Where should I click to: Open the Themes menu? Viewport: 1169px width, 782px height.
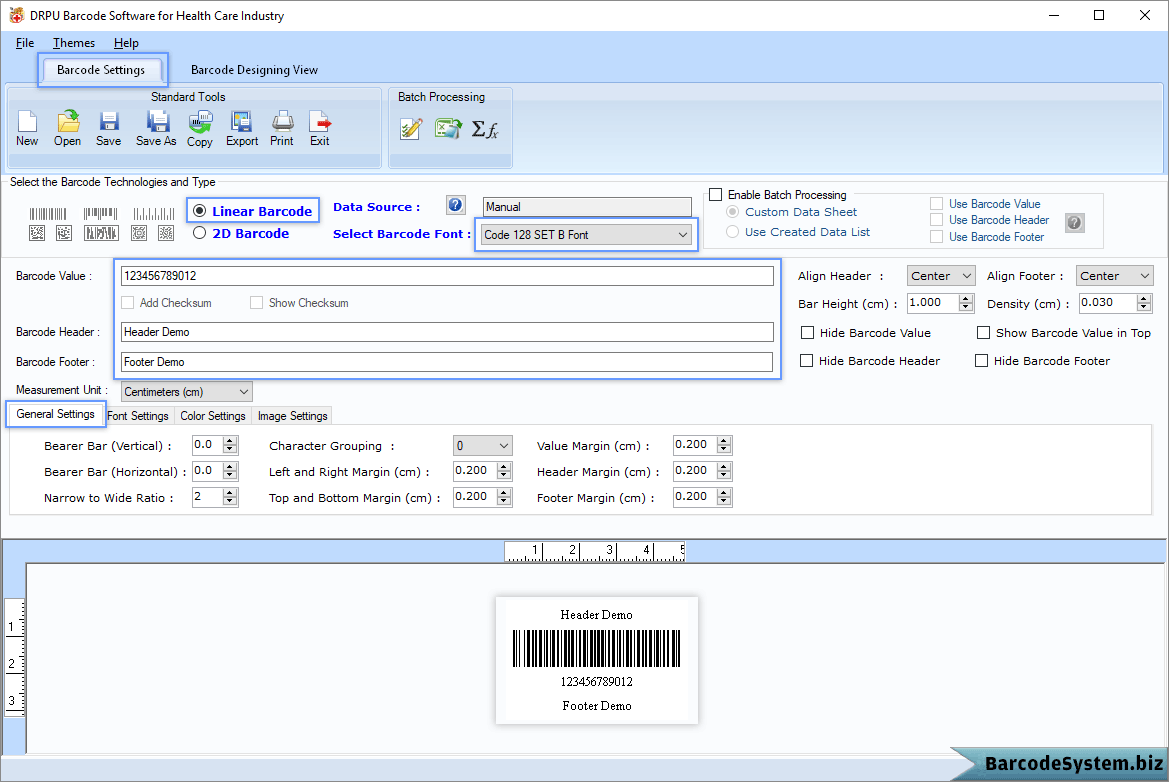coord(74,42)
